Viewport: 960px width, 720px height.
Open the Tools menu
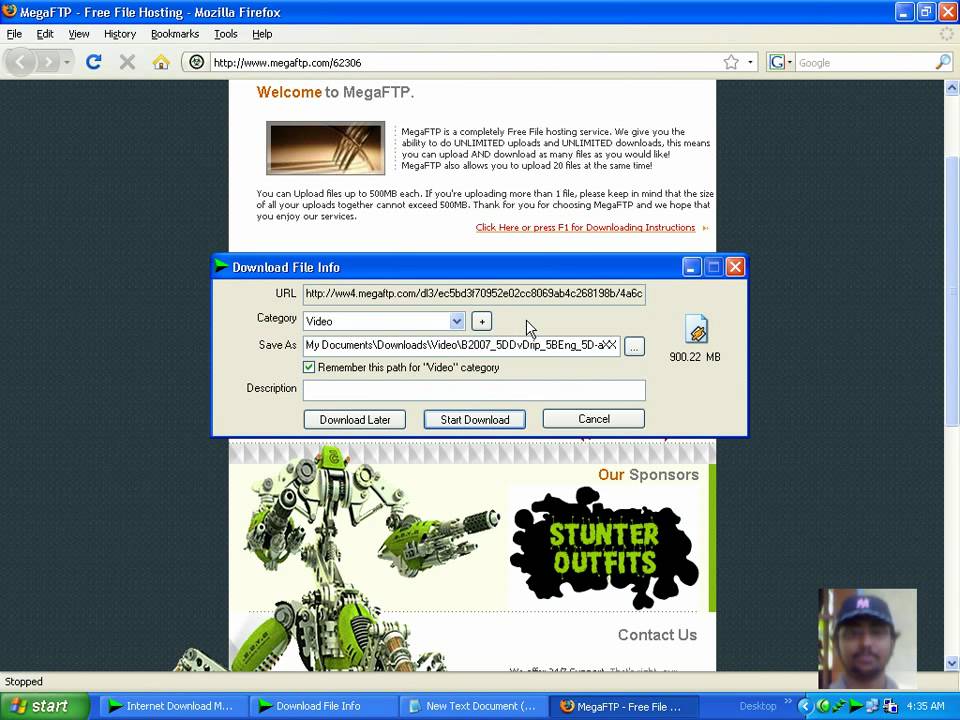pyautogui.click(x=225, y=34)
